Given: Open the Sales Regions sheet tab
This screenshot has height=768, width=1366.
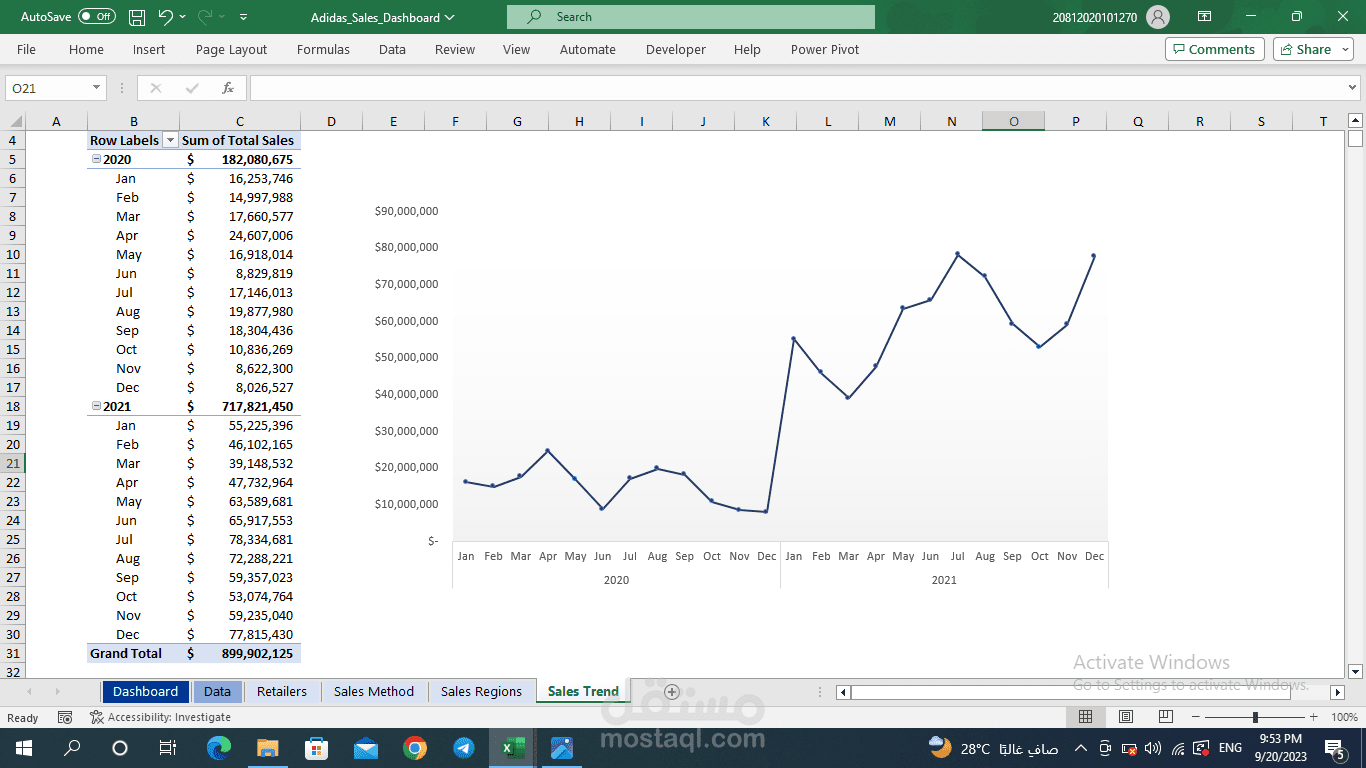Looking at the screenshot, I should click(481, 691).
